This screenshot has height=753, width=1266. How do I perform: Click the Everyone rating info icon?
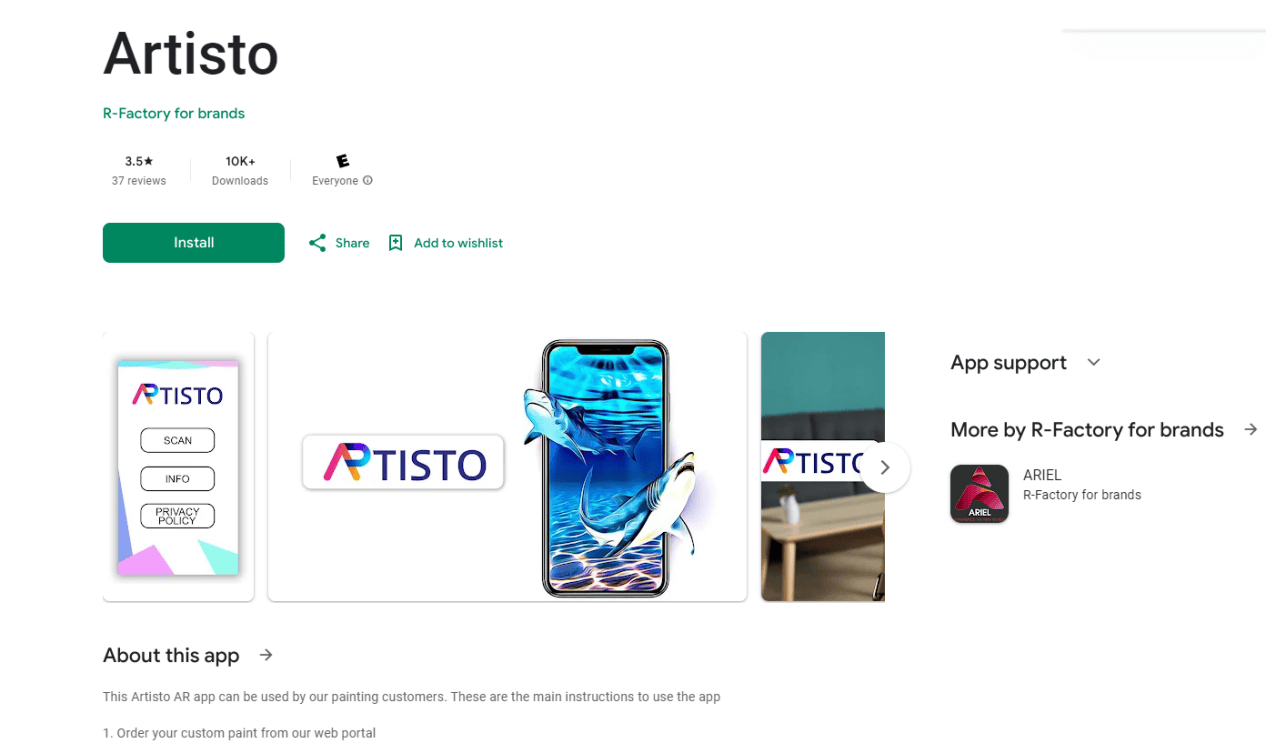tap(368, 181)
